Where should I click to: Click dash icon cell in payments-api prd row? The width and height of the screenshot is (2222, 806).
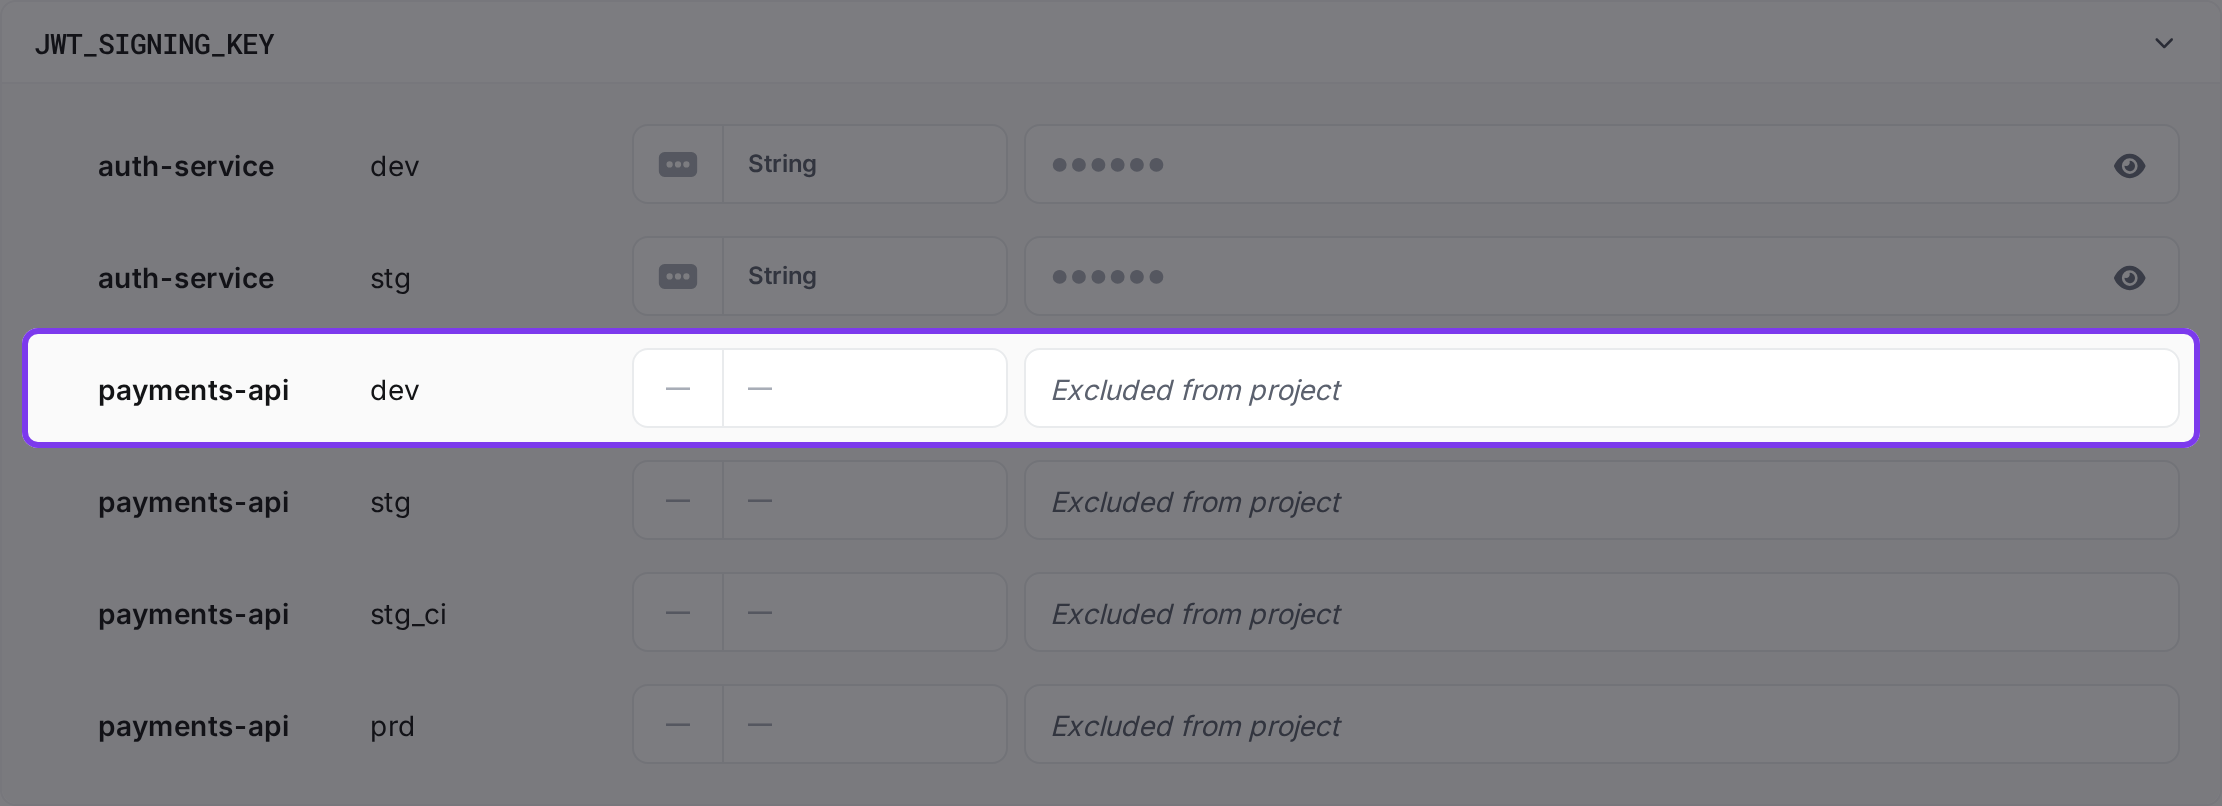tap(678, 724)
